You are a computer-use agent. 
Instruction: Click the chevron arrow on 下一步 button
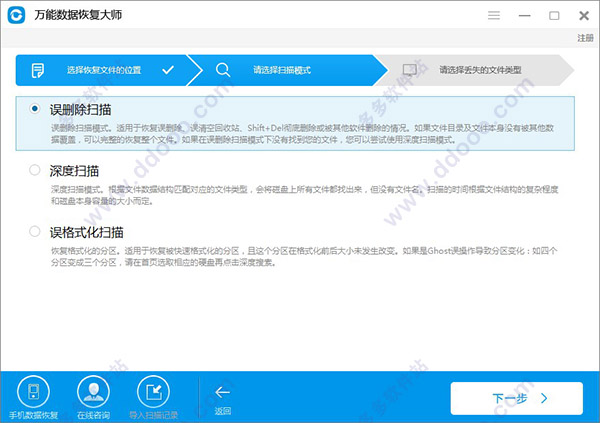click(544, 399)
